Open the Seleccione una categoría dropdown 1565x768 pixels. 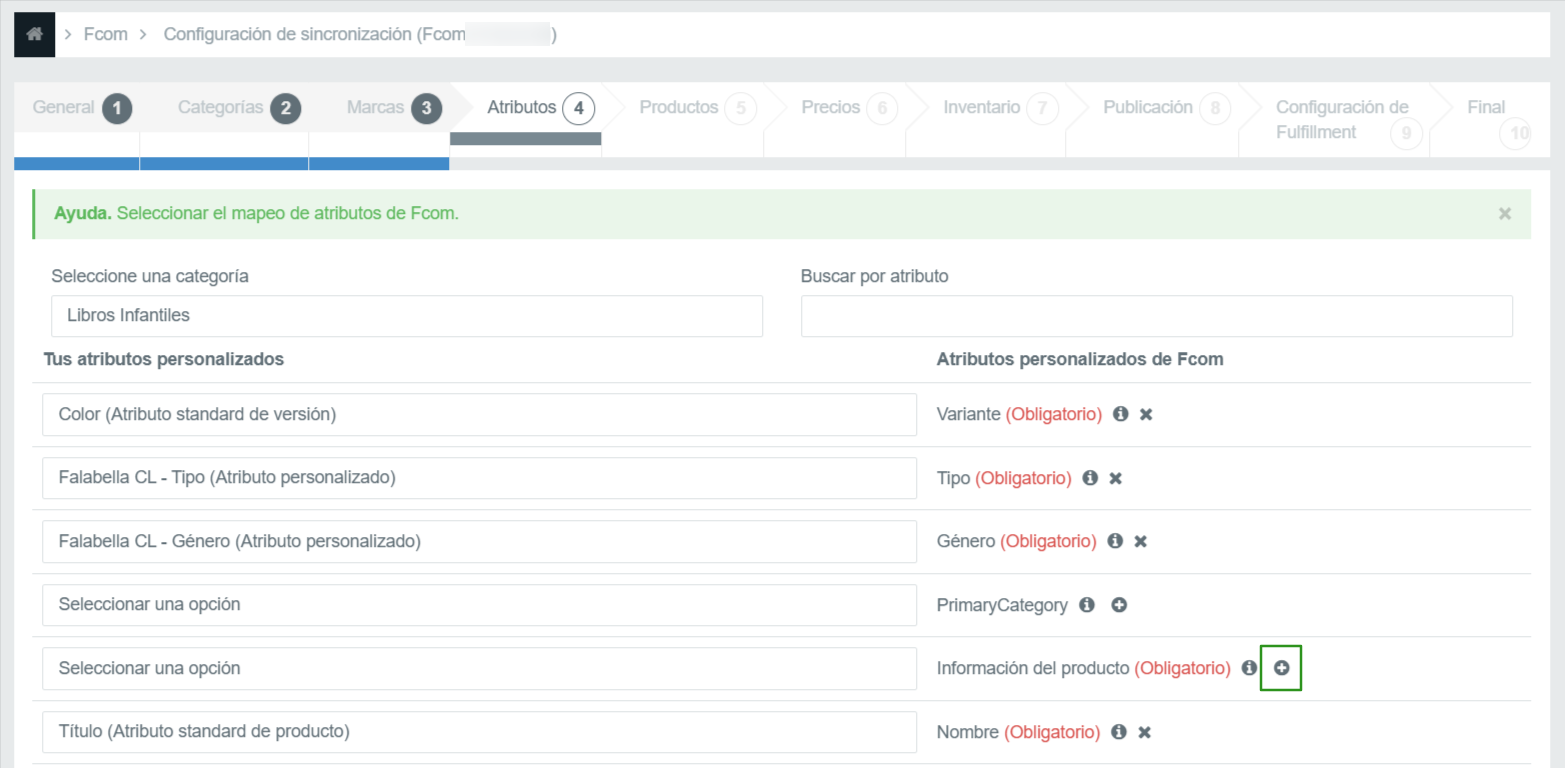[406, 316]
